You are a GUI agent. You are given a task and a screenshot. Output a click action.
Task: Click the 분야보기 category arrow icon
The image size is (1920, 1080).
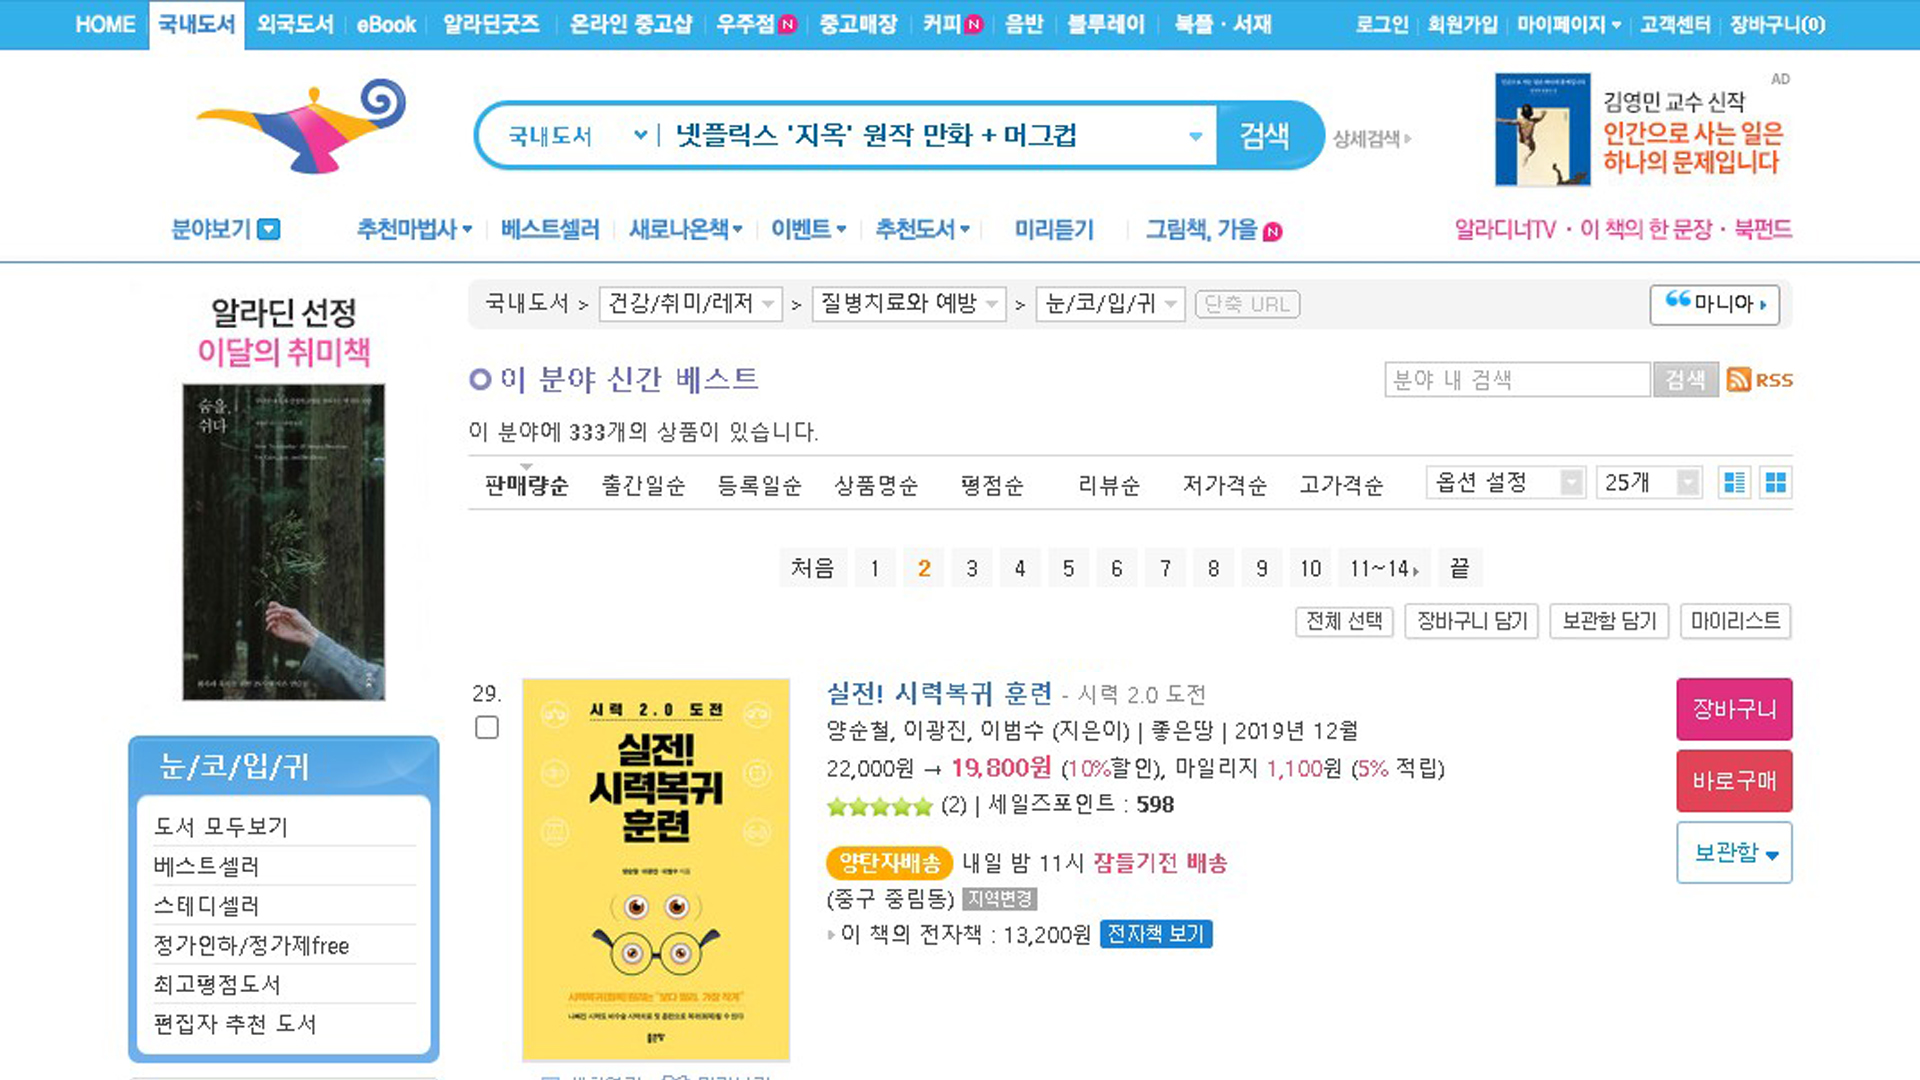(x=268, y=230)
